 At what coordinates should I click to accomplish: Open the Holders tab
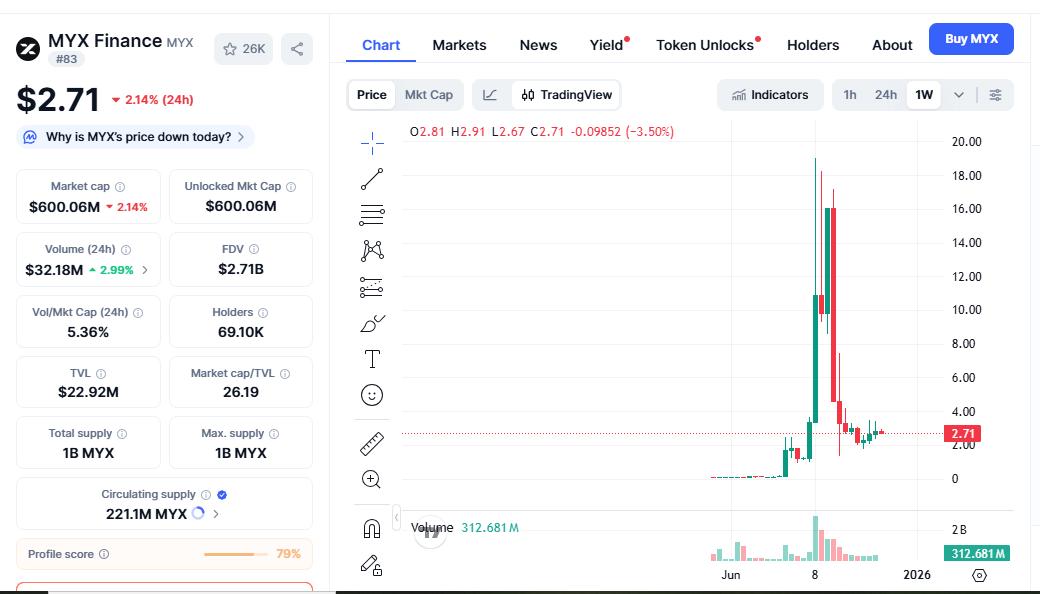pos(813,45)
